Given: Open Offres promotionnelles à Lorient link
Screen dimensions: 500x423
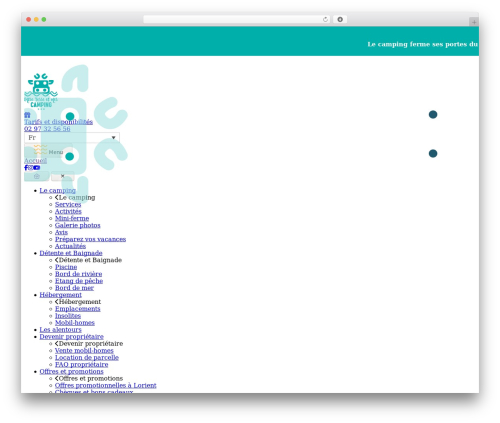Looking at the screenshot, I should pyautogui.click(x=106, y=385).
